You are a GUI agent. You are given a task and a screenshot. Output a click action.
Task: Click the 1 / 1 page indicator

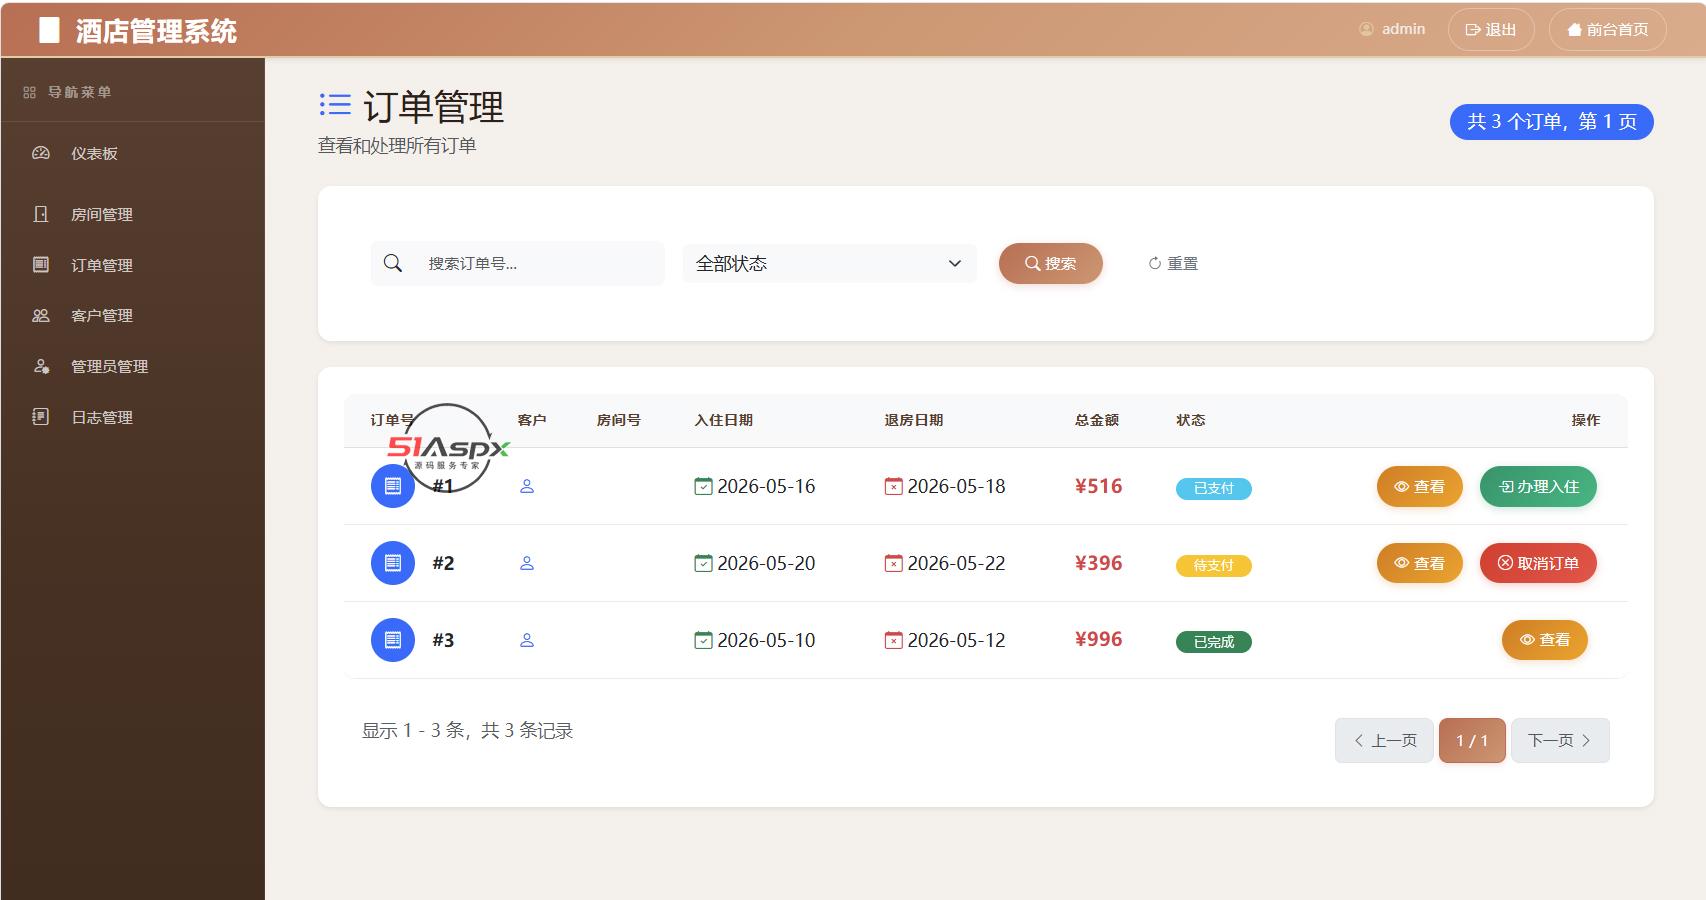pyautogui.click(x=1472, y=740)
